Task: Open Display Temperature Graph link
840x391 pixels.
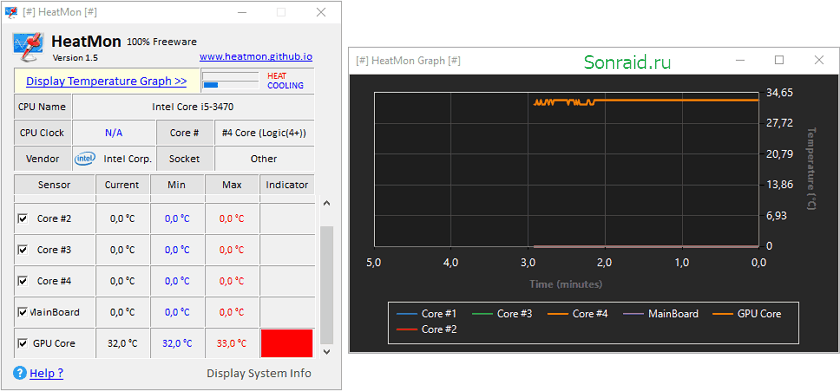Action: (x=106, y=81)
